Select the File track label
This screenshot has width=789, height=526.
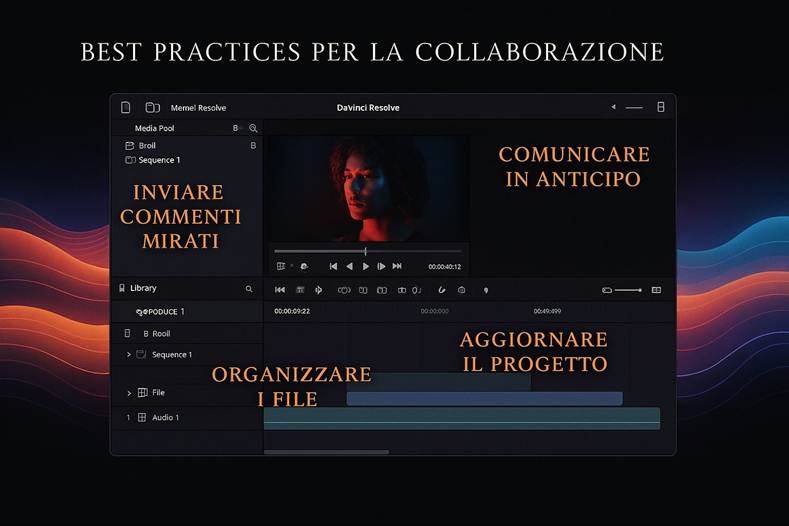(x=159, y=392)
